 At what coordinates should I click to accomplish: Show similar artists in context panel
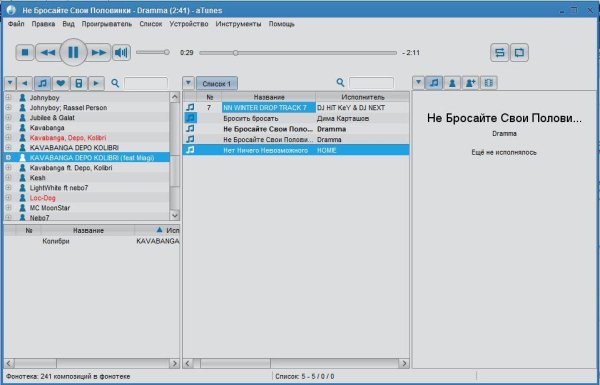pyautogui.click(x=470, y=83)
